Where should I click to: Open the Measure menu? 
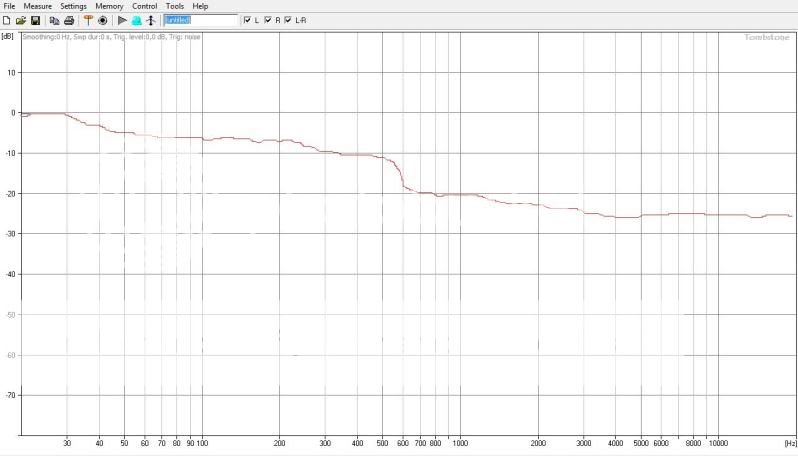tap(38, 6)
